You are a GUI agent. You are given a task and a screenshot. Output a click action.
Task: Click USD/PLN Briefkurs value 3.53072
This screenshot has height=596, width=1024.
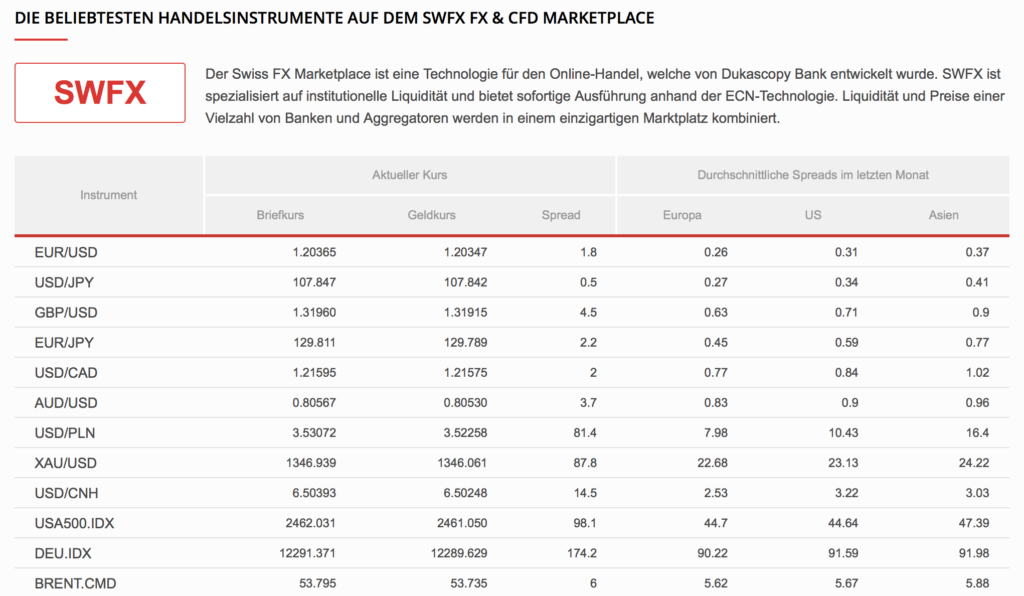coord(314,432)
